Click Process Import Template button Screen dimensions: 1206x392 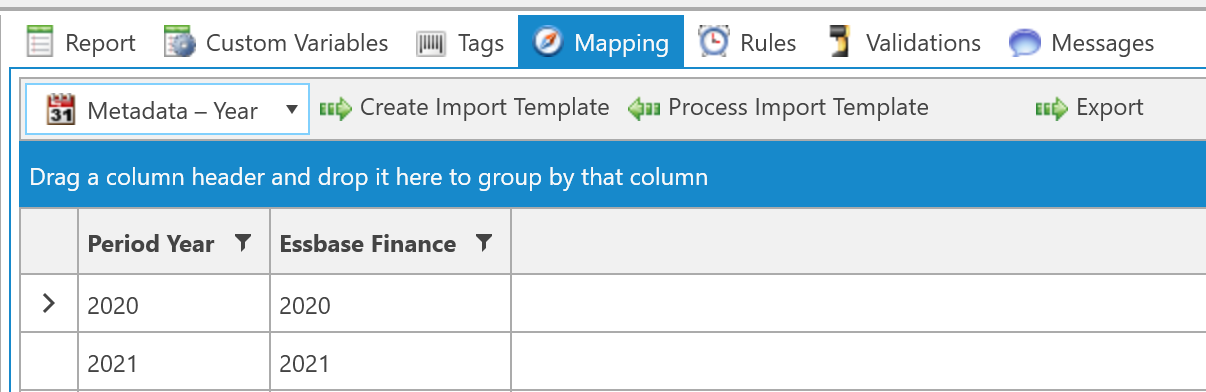(778, 108)
